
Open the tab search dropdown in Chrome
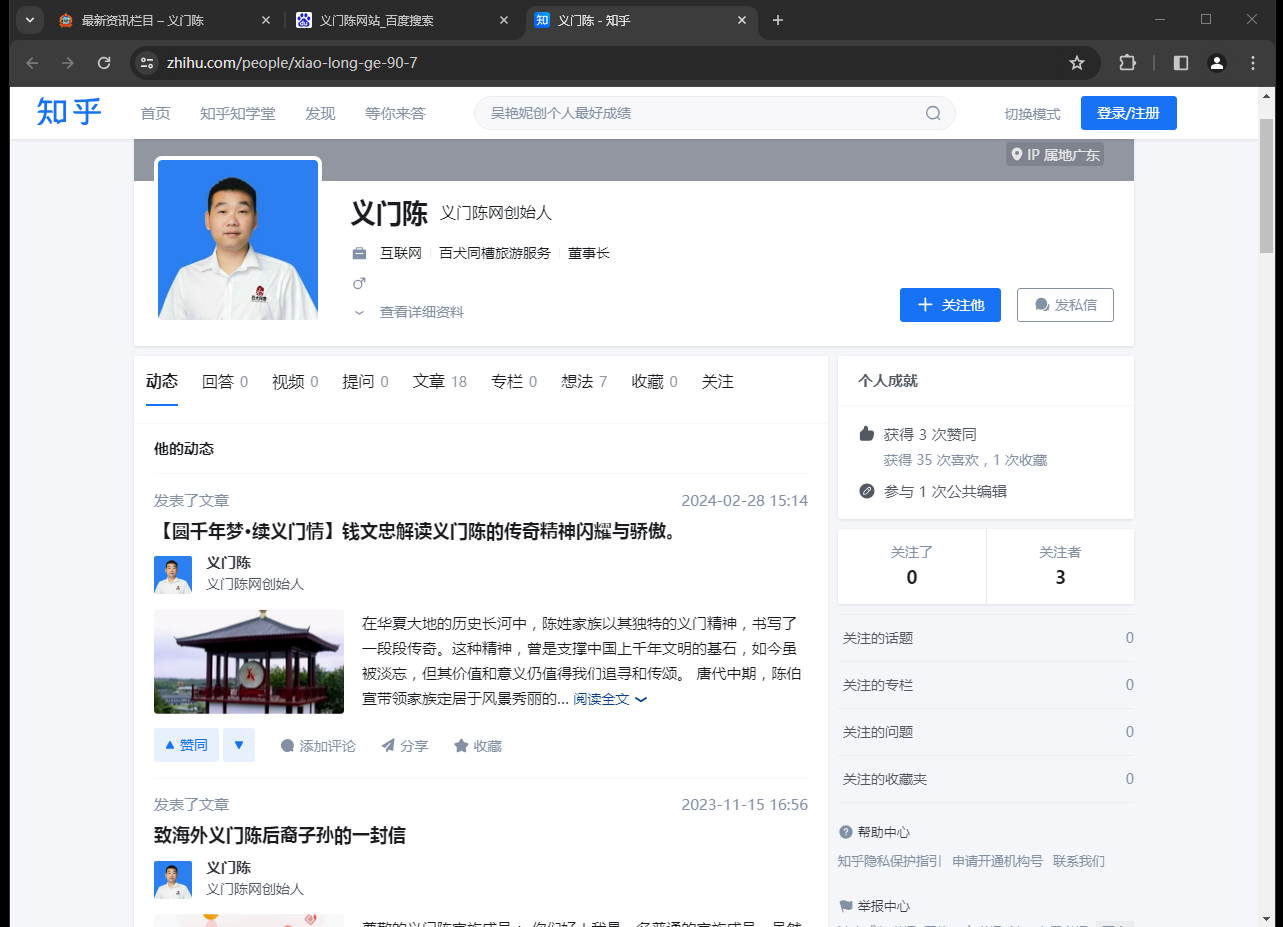pos(29,20)
